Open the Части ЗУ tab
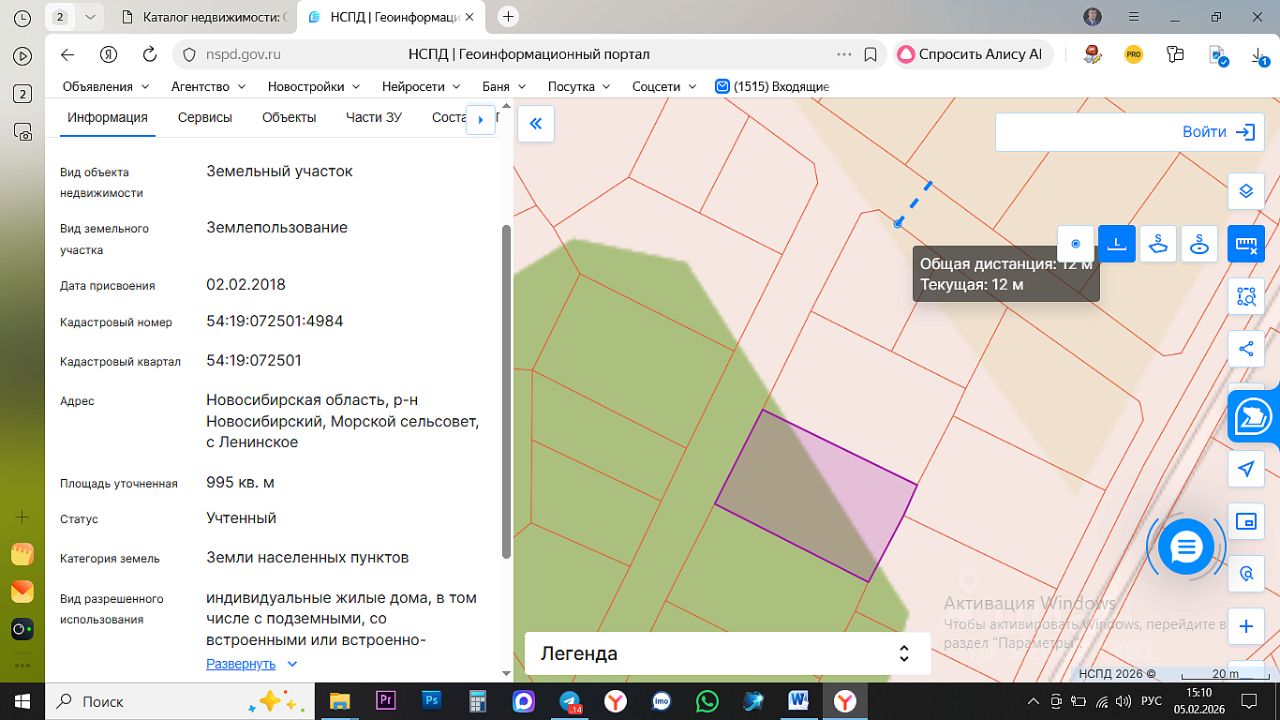The width and height of the screenshot is (1280, 720). click(x=374, y=117)
